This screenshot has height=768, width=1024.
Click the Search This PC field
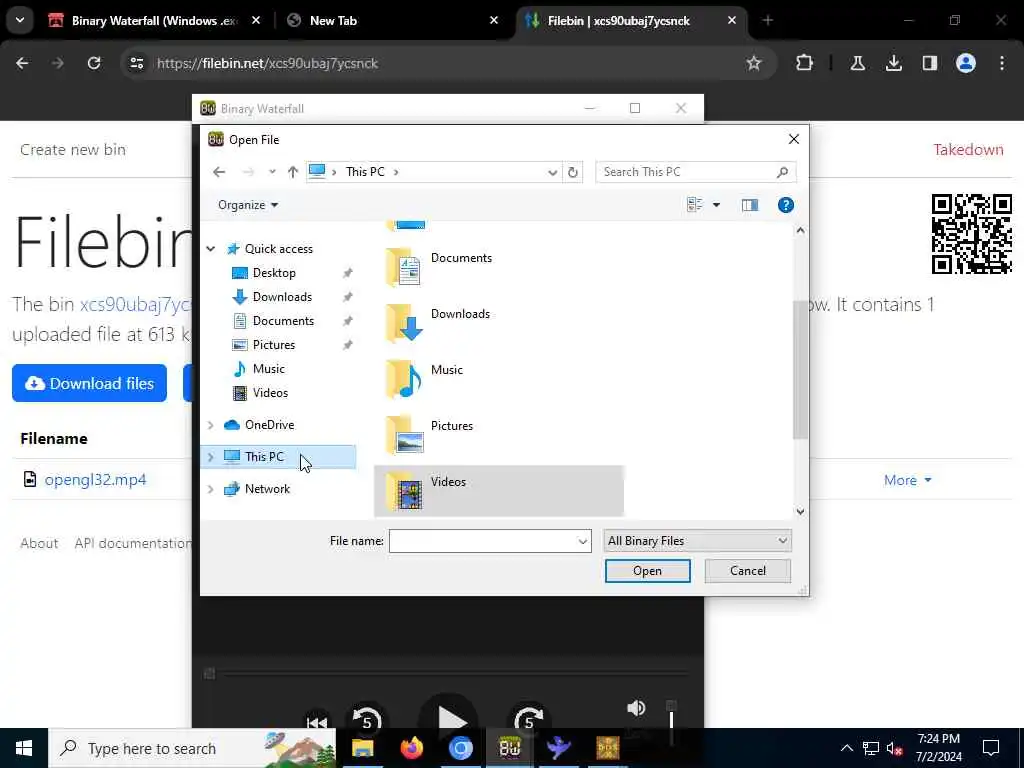(x=696, y=172)
